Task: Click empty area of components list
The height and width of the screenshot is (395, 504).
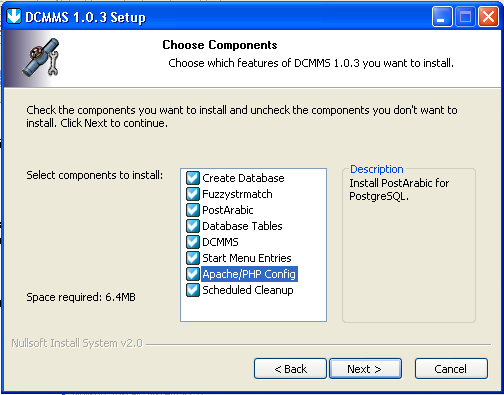Action: [x=253, y=309]
